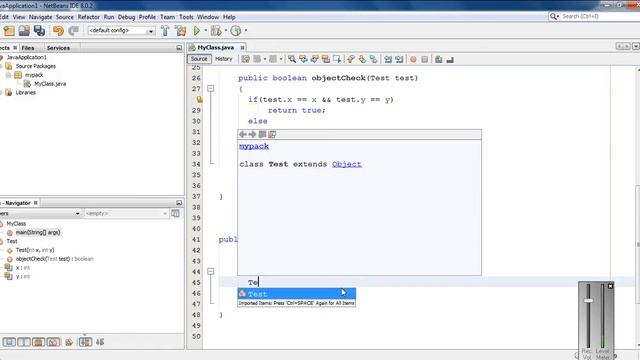The height and width of the screenshot is (360, 640).
Task: Toggle Highlight Search in editor toolbar
Action: 326,59
